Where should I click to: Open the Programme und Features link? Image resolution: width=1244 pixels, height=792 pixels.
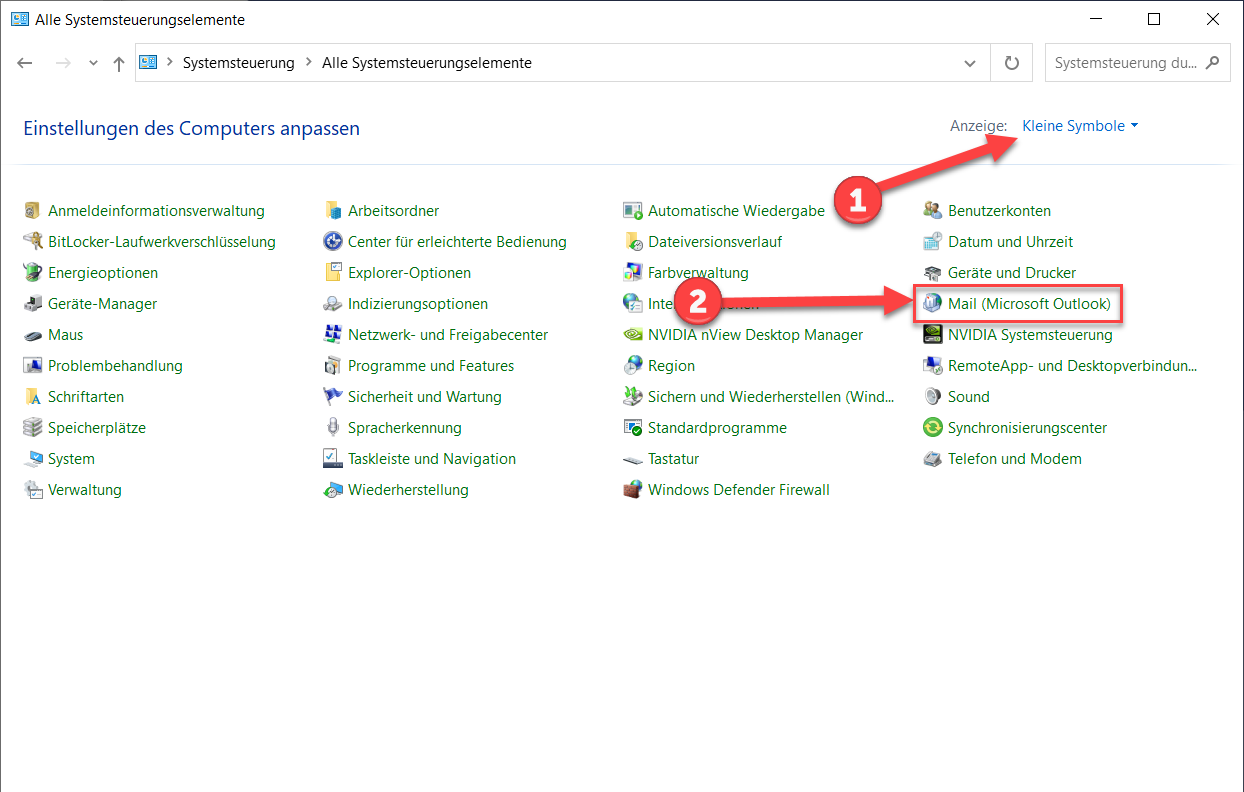coord(431,366)
